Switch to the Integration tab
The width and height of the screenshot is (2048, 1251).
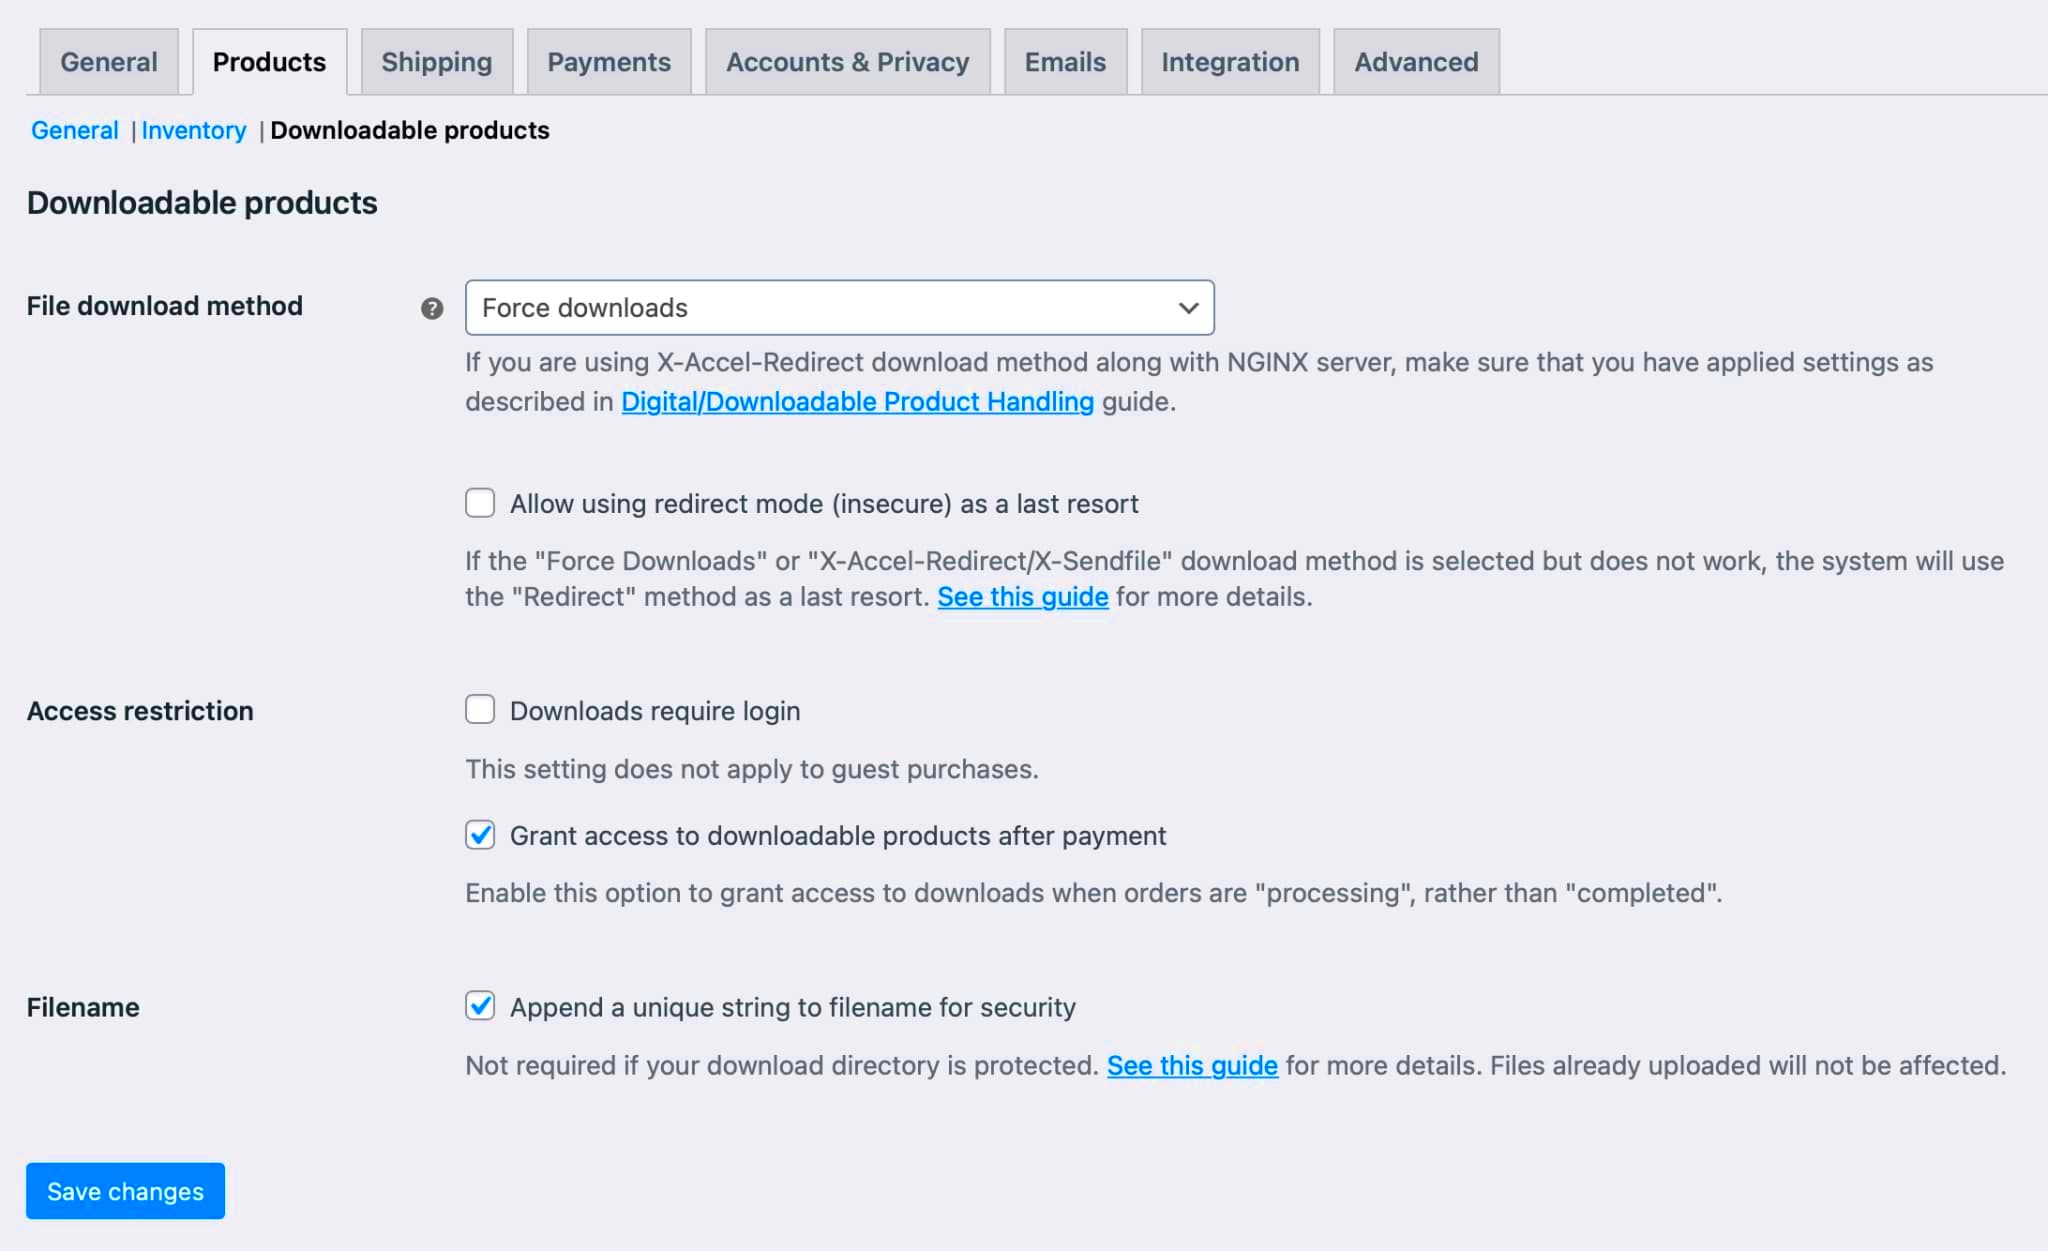click(1229, 61)
